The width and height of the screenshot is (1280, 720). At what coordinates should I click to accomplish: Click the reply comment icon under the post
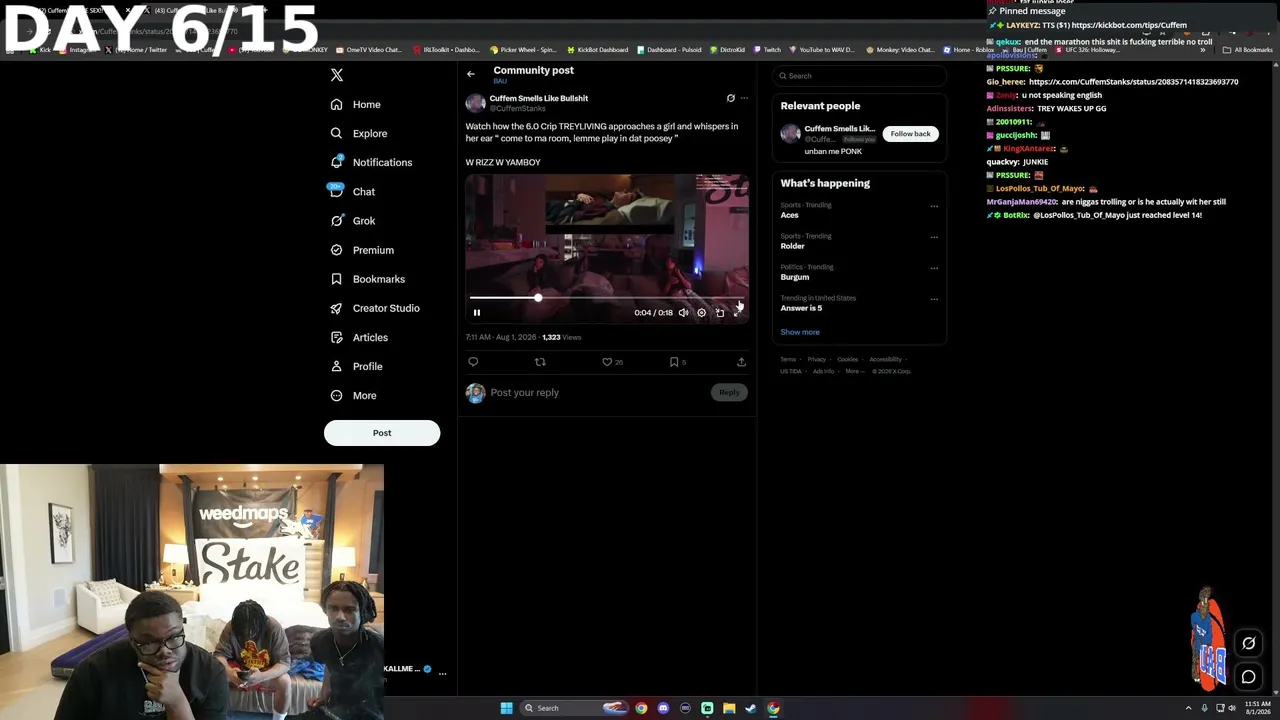pyautogui.click(x=473, y=362)
